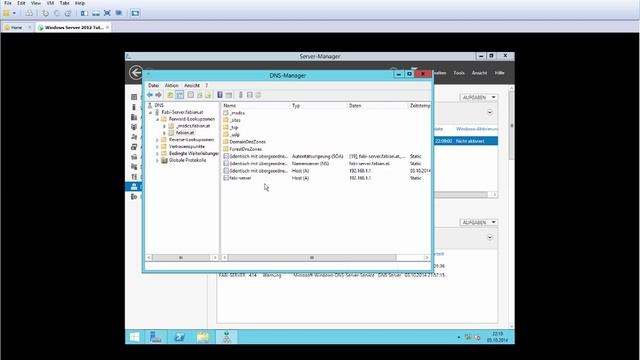This screenshot has height=360, width=640.
Task: Select the fabi-server Host (A) record
Action: (x=326, y=178)
